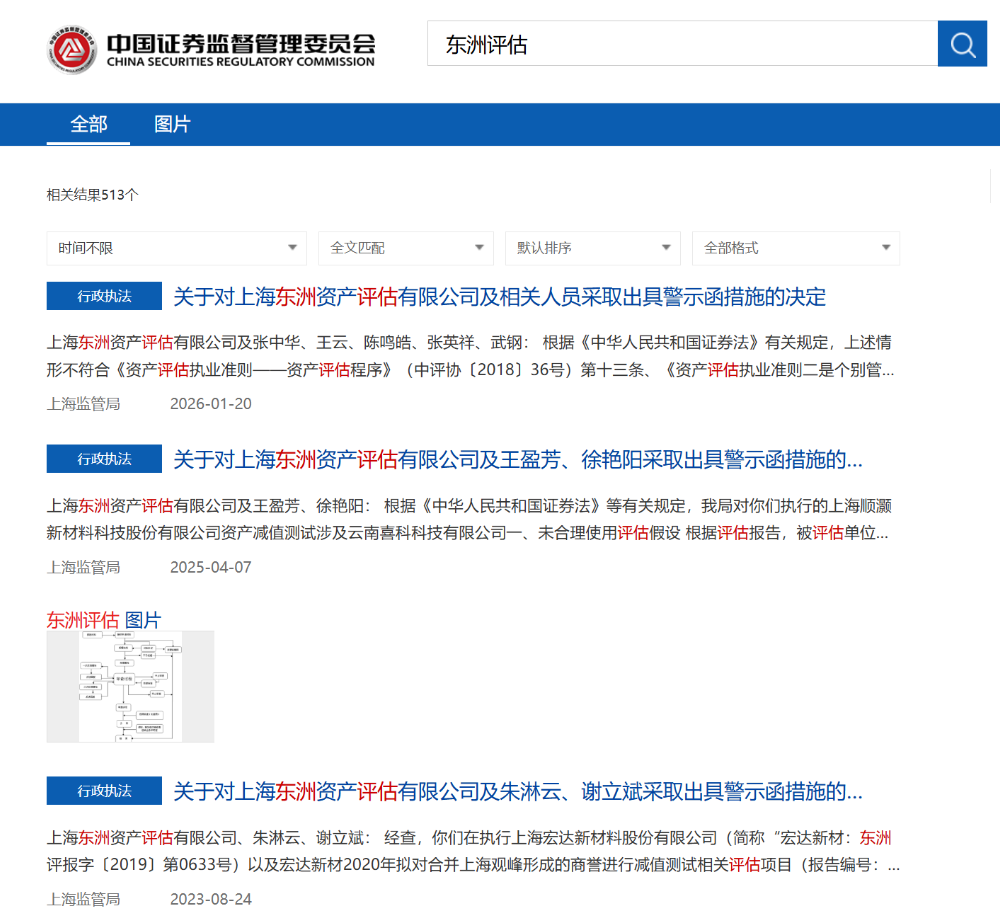Click 行政执法 tag on 2025-04-07 result
The image size is (1000, 923).
pyautogui.click(x=104, y=459)
